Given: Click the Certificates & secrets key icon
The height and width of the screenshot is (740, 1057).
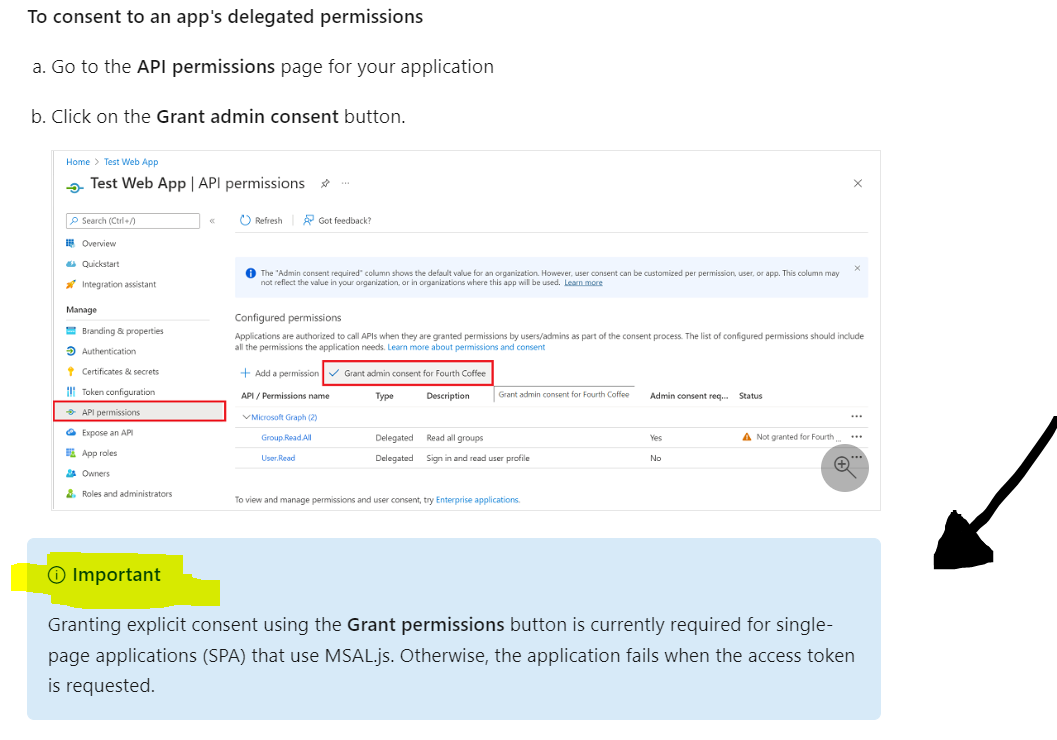Looking at the screenshot, I should coord(71,371).
